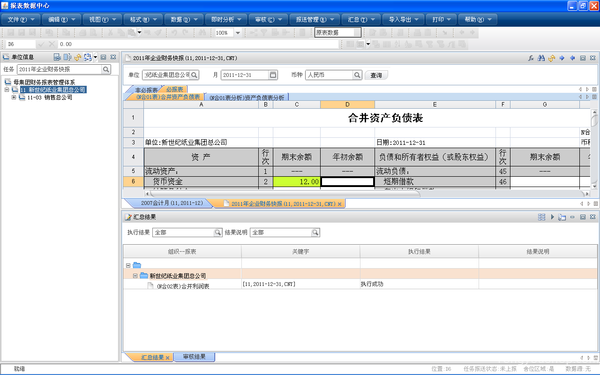Click the search magnifier in the 任务 field

click(x=106, y=69)
